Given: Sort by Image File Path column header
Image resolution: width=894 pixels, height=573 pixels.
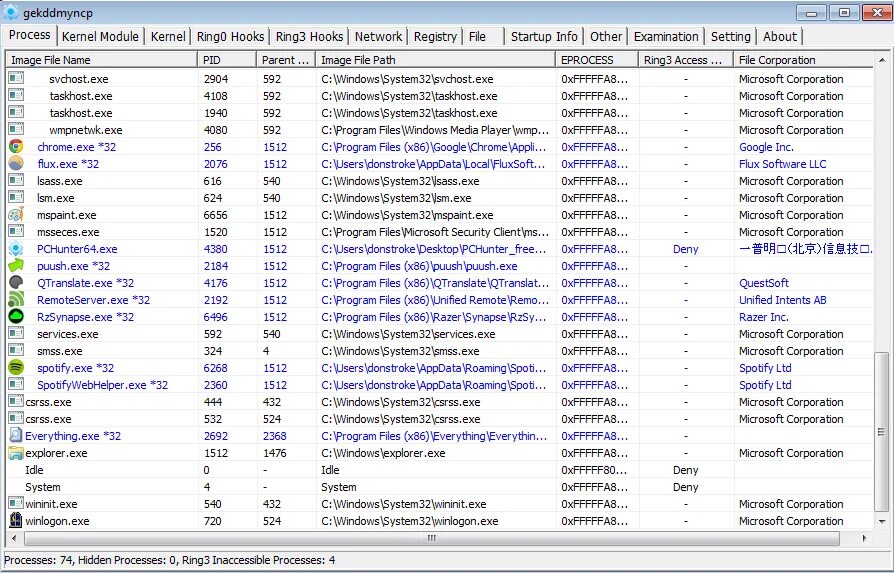Looking at the screenshot, I should pyautogui.click(x=436, y=60).
